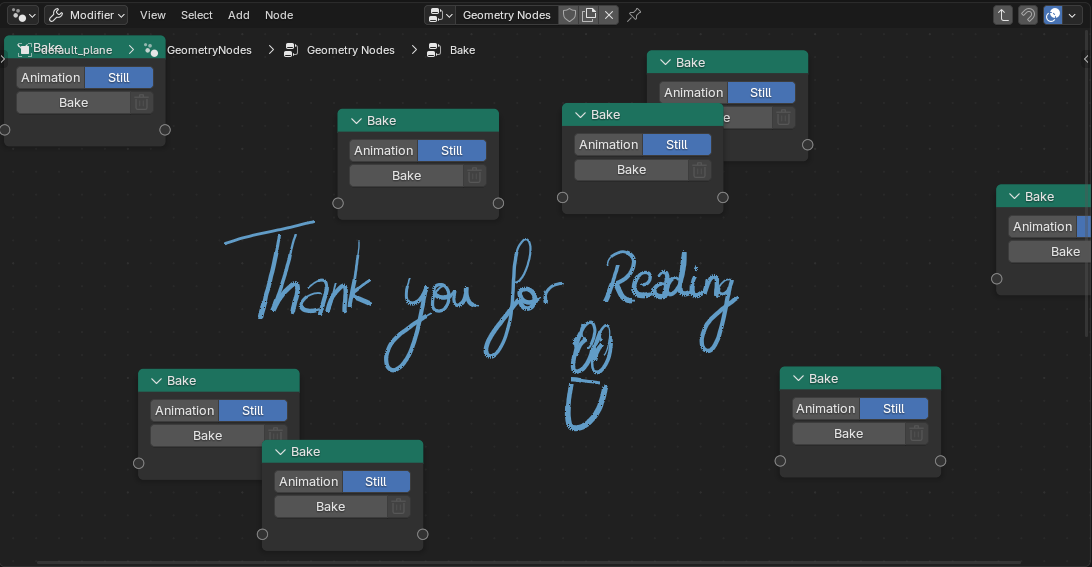Screen dimensions: 1092x567
Task: Click Bake button on the node below 'Reading'
Action: [x=848, y=433]
